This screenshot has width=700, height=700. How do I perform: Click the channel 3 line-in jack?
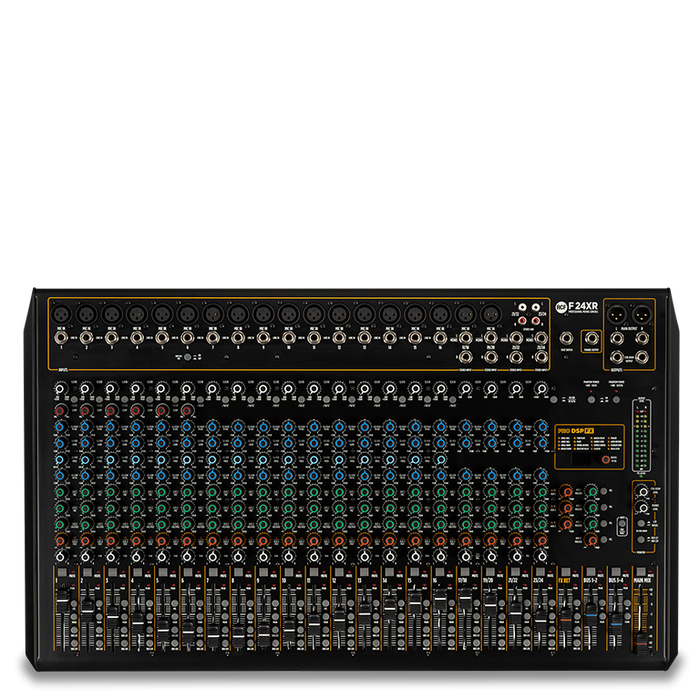(x=112, y=338)
